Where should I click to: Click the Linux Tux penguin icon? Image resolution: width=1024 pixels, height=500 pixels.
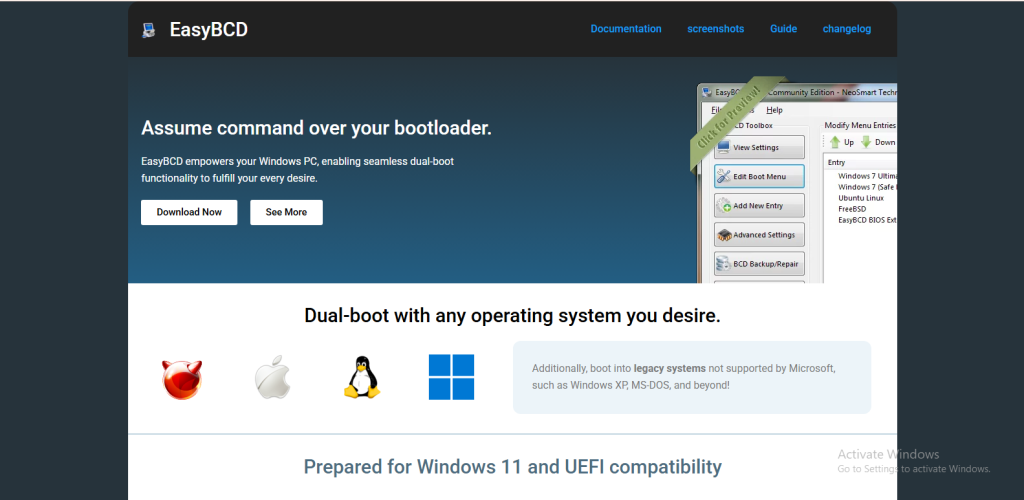[x=362, y=377]
